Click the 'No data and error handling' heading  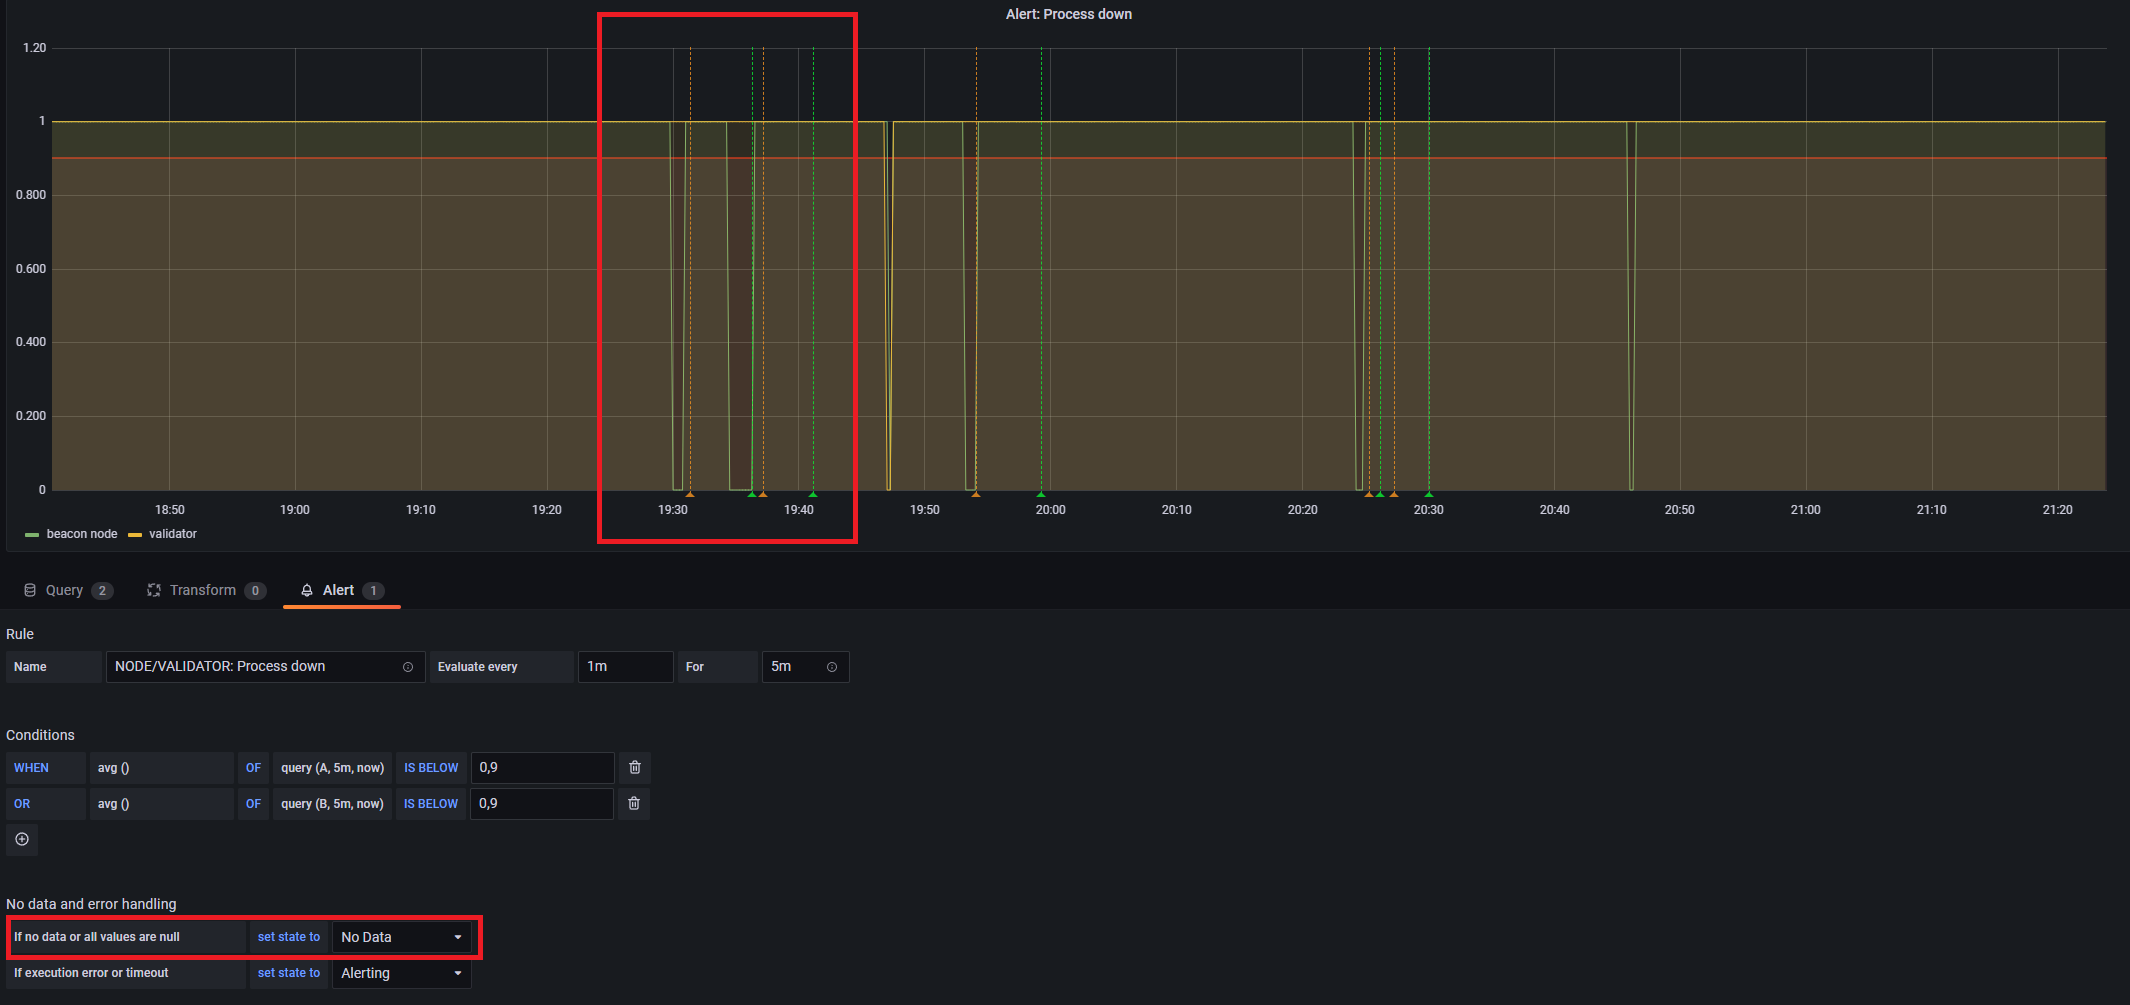coord(91,904)
